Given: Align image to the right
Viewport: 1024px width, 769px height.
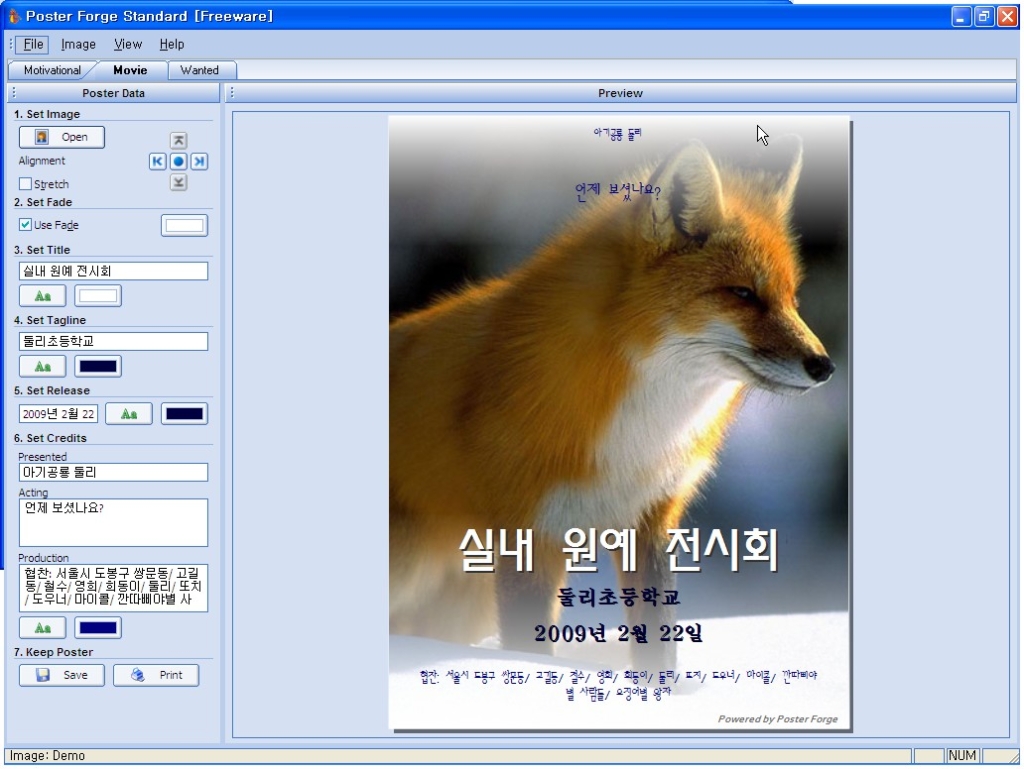Looking at the screenshot, I should (x=199, y=161).
